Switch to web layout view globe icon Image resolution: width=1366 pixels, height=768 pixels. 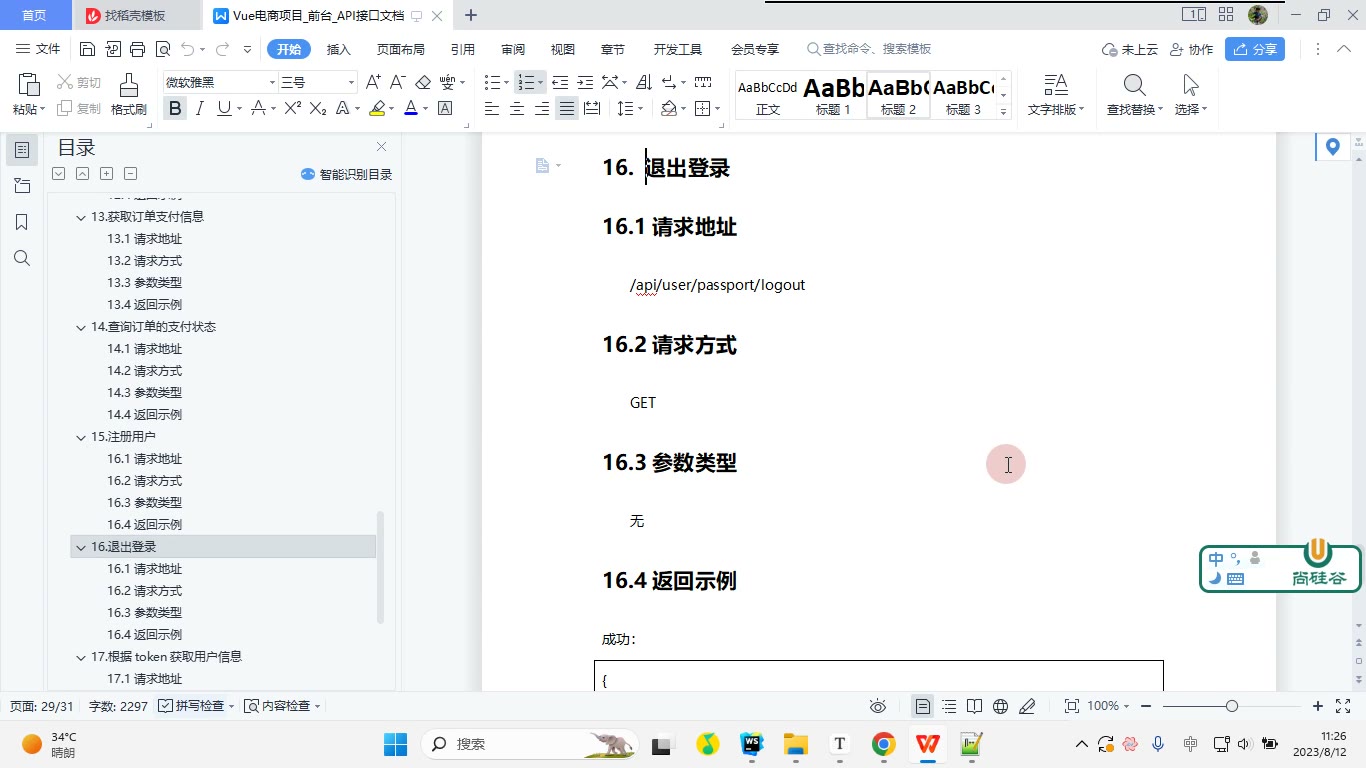(x=1000, y=706)
